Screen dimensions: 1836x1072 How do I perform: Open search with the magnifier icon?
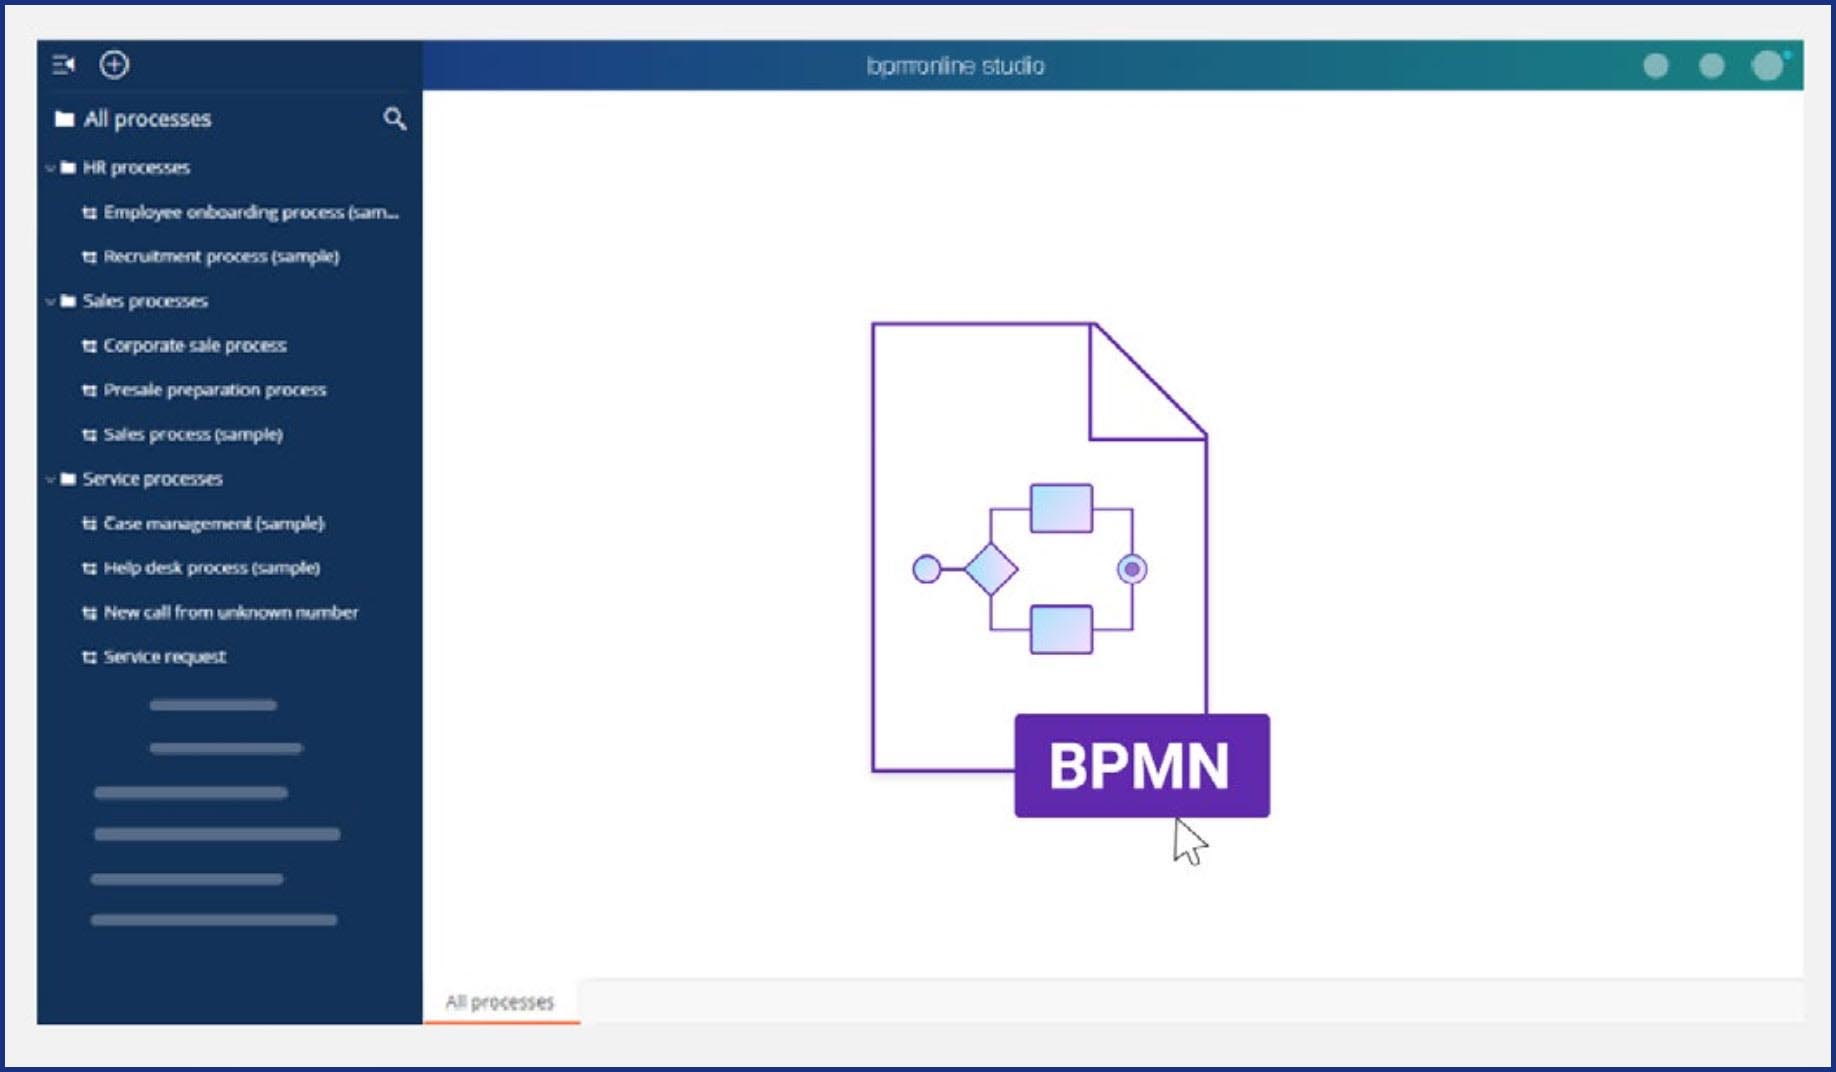[x=394, y=119]
